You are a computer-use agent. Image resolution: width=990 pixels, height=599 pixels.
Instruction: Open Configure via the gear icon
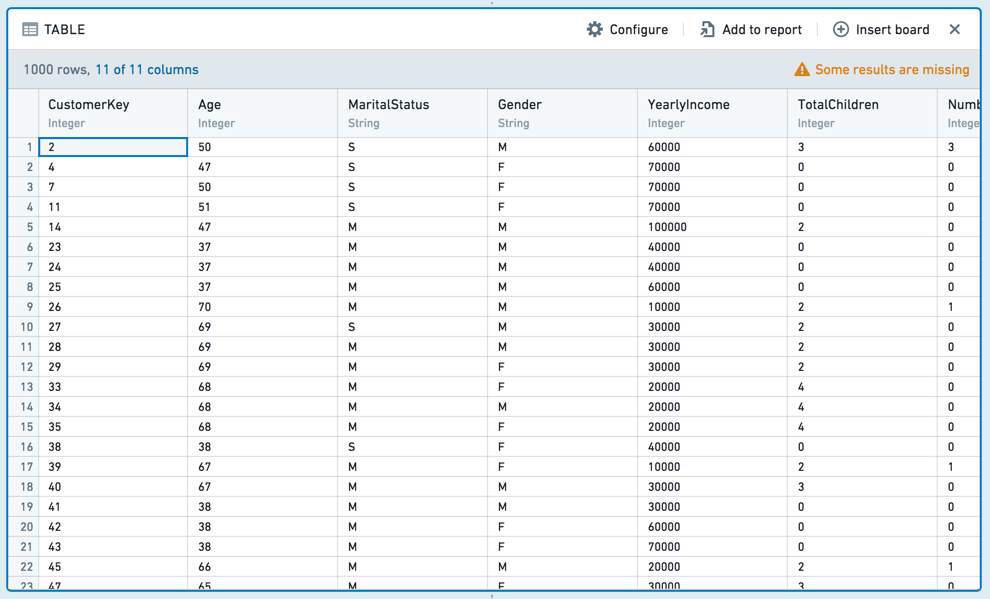pyautogui.click(x=594, y=30)
